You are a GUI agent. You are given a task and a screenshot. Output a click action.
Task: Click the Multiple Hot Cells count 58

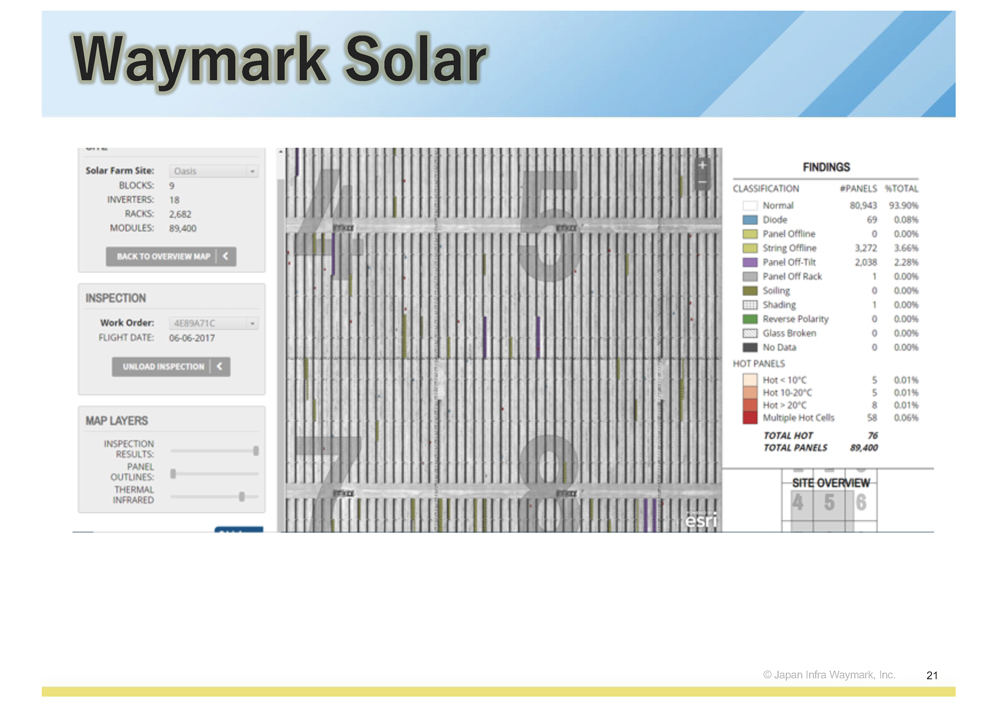click(x=872, y=418)
